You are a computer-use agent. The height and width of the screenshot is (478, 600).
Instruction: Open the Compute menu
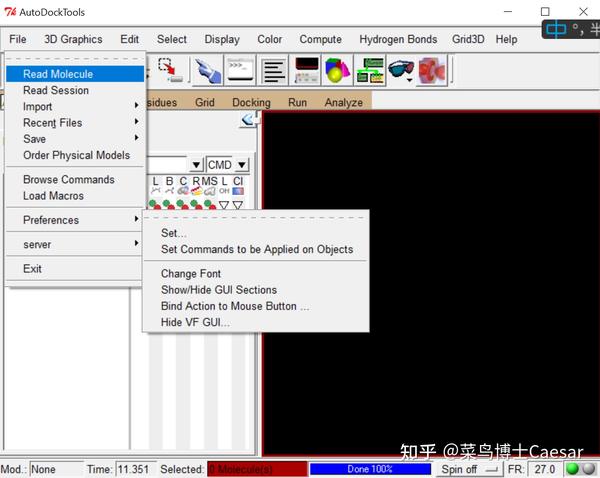click(320, 39)
